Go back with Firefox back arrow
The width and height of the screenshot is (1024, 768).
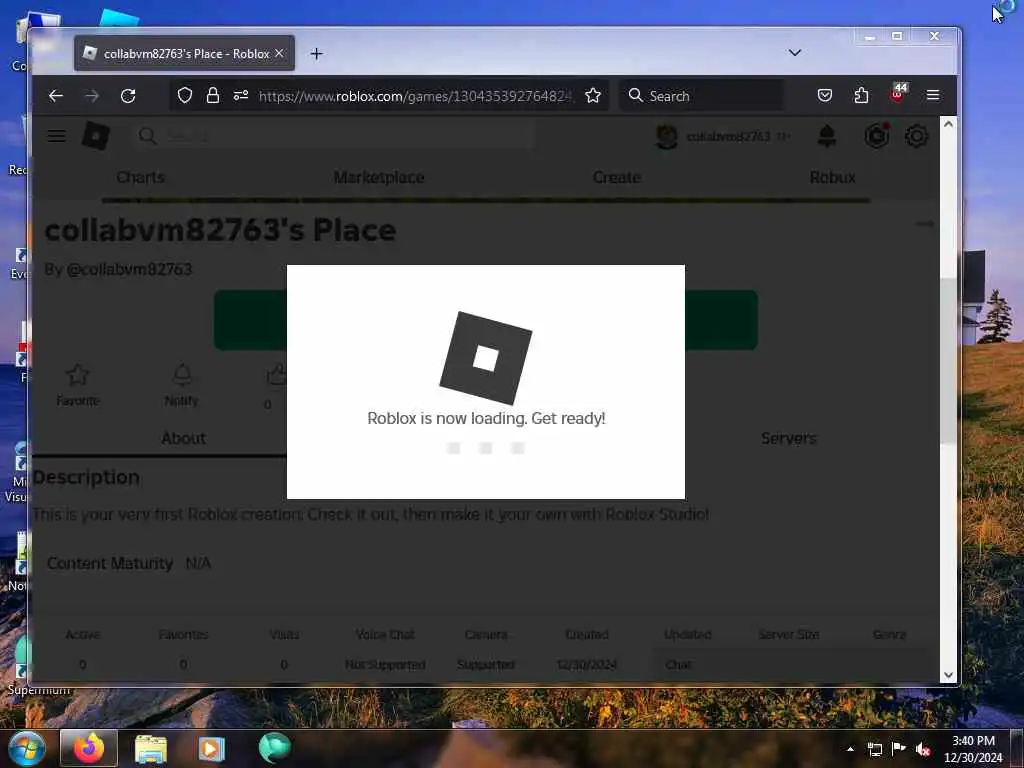pyautogui.click(x=56, y=96)
